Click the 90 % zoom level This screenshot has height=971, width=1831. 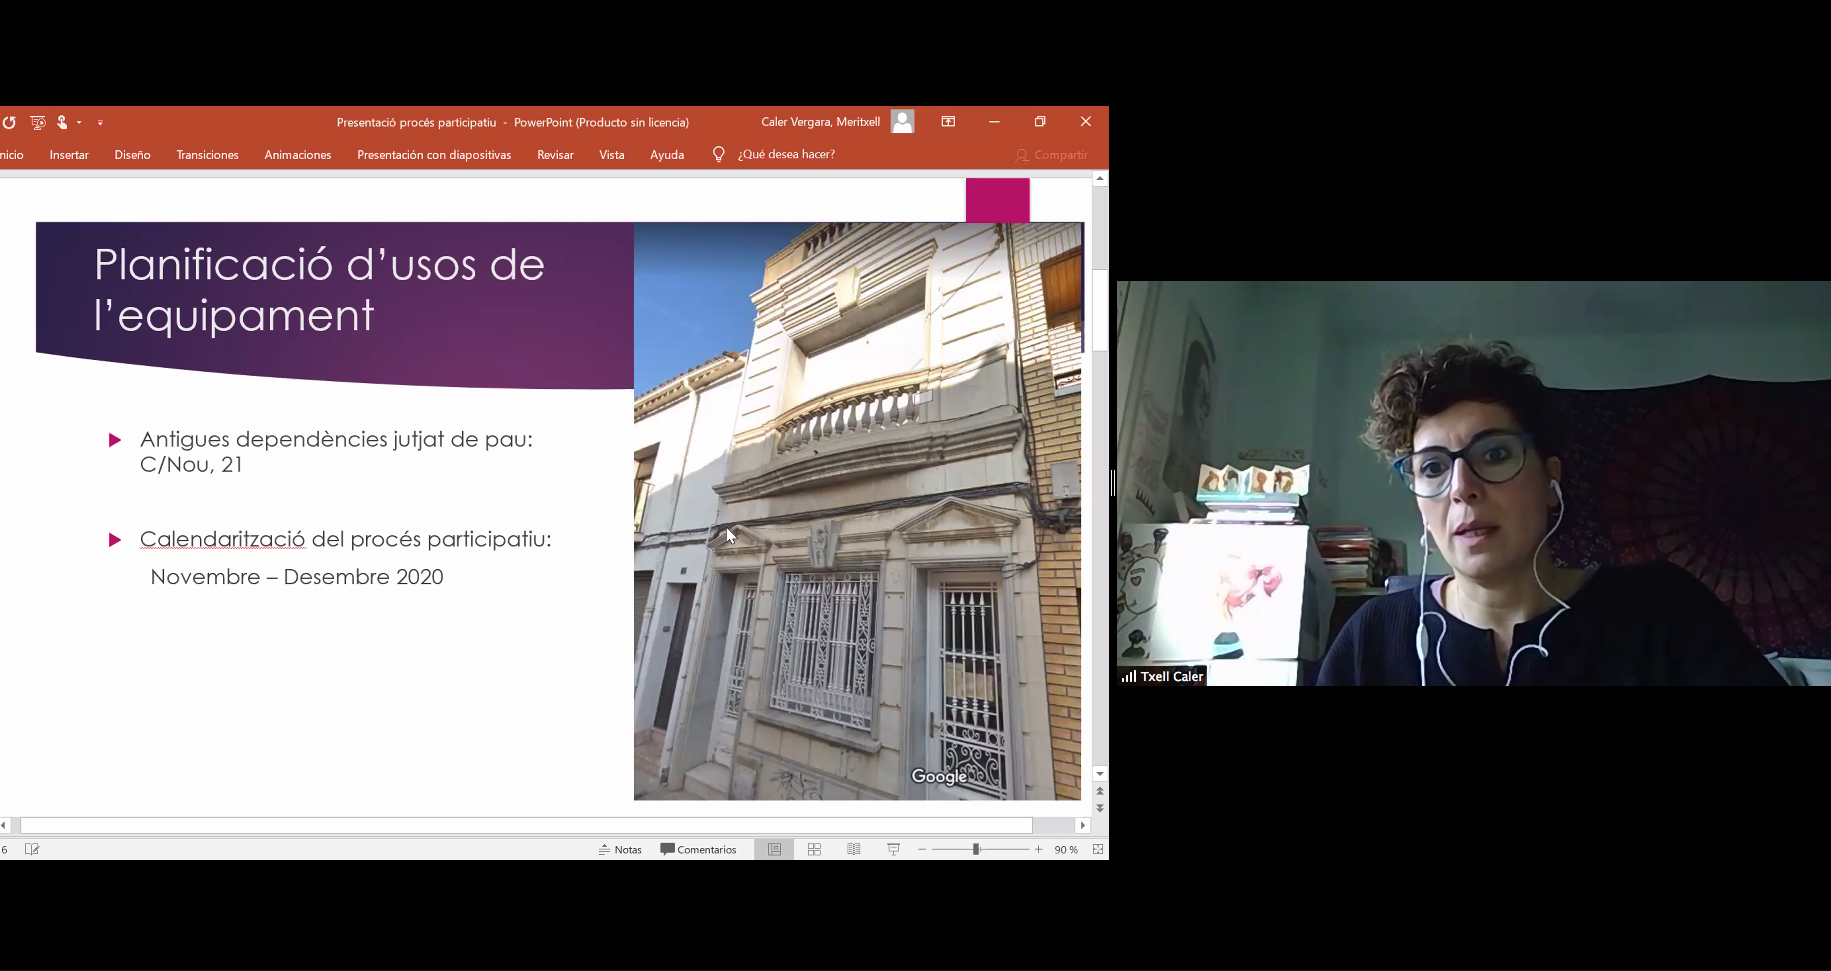pyautogui.click(x=1065, y=849)
